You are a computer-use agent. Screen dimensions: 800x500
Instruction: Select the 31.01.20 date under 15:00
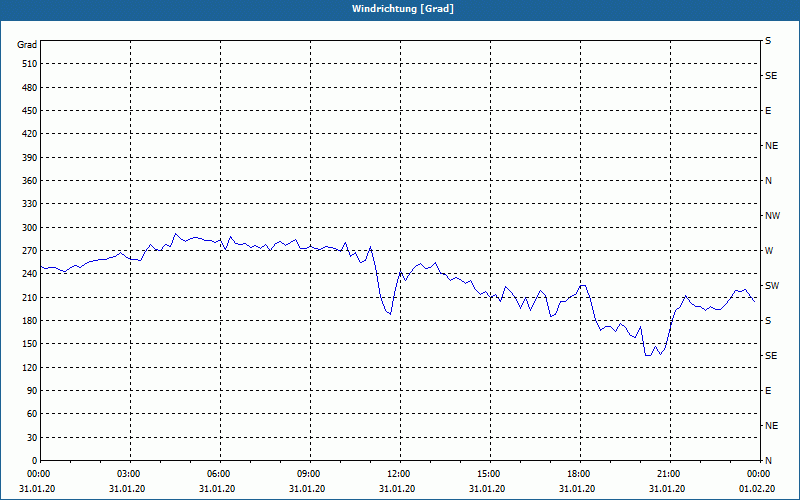point(487,489)
